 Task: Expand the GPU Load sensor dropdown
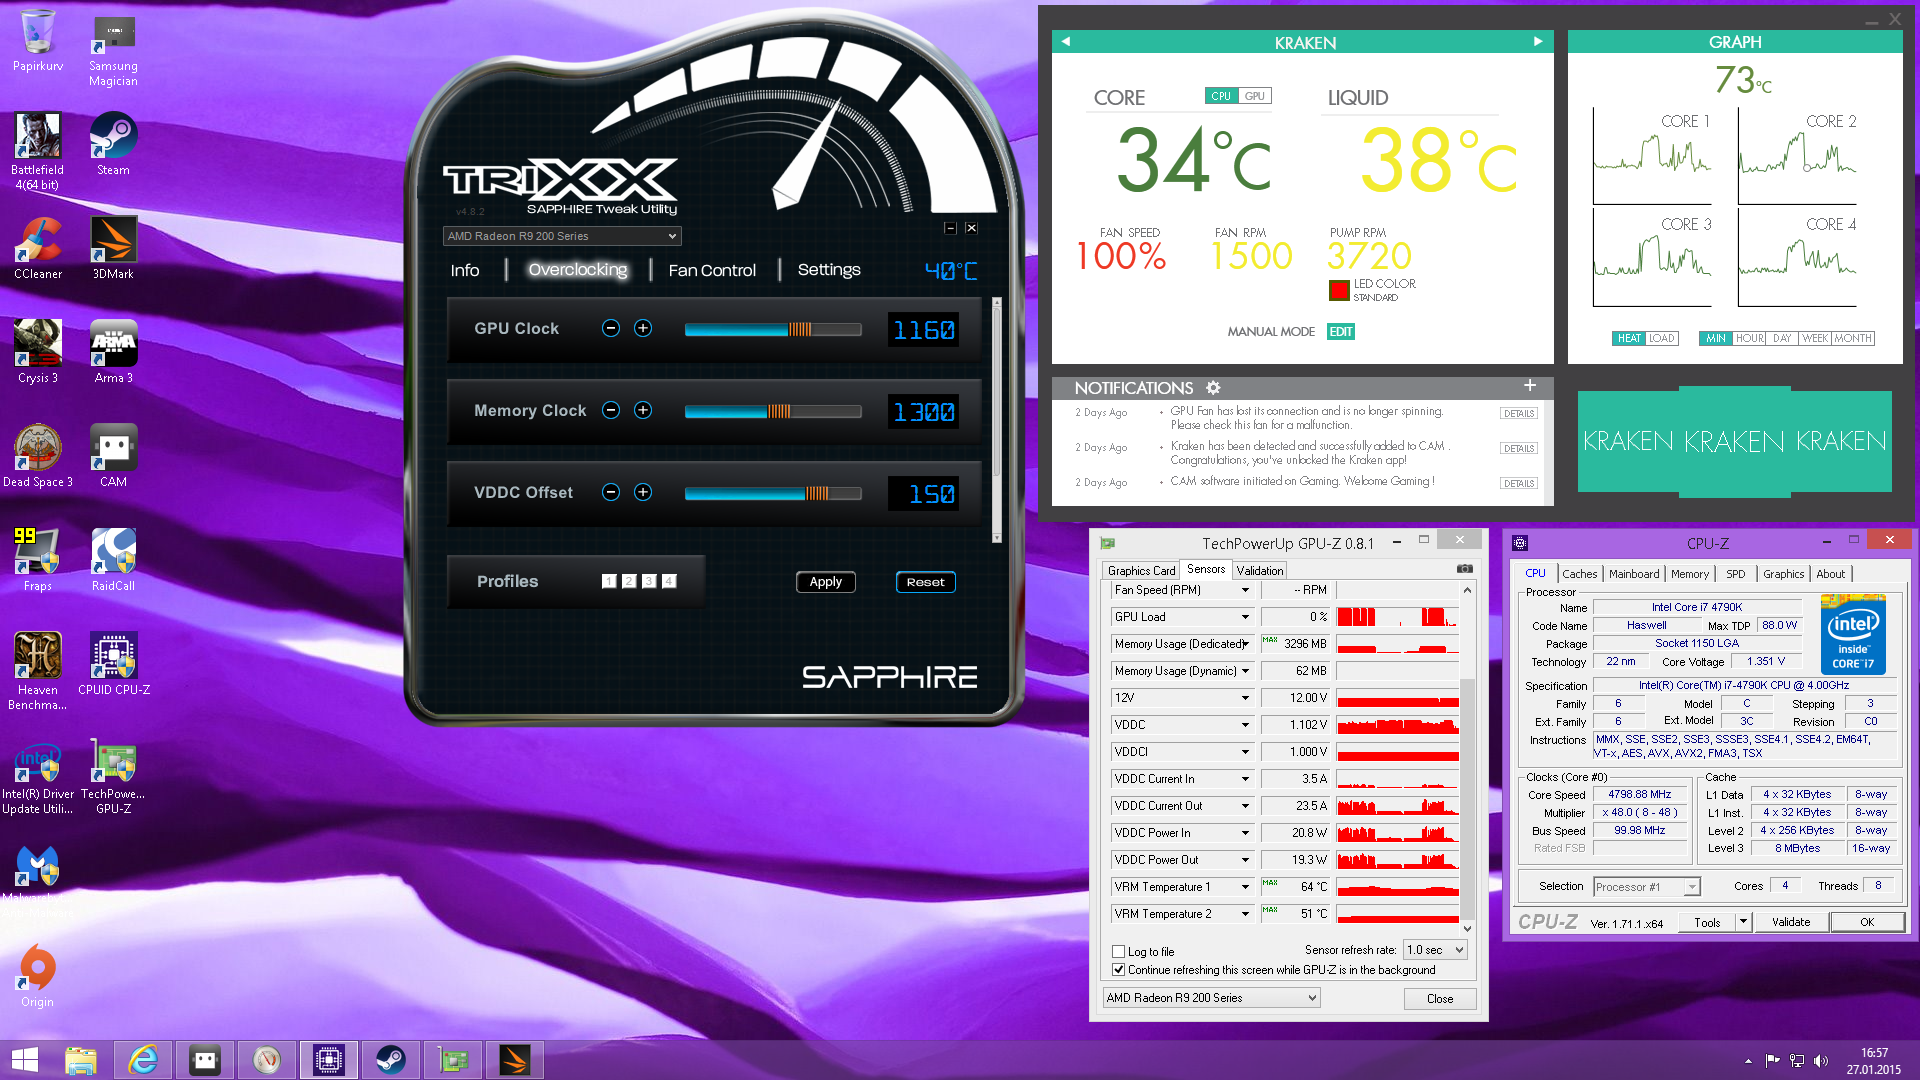coord(1245,617)
